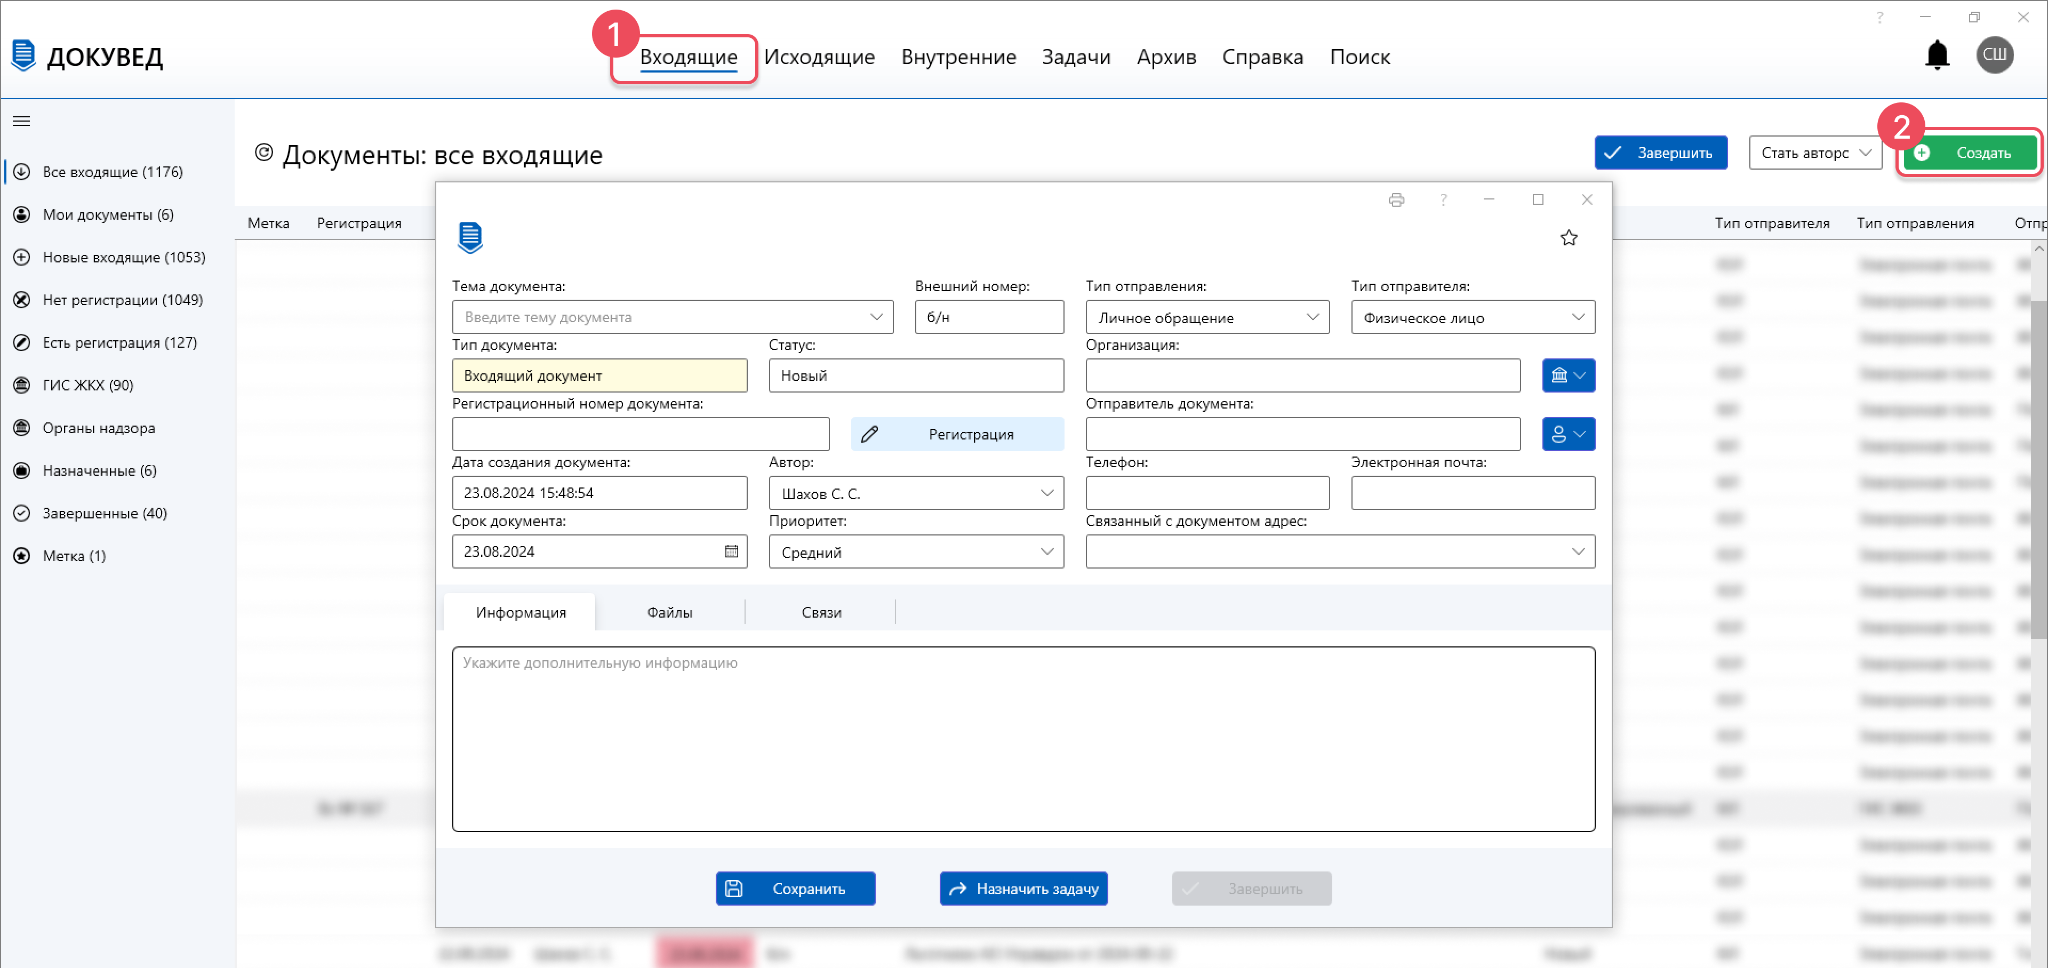The image size is (2048, 968).
Task: Click the Назначить задачу button
Action: point(1023,888)
